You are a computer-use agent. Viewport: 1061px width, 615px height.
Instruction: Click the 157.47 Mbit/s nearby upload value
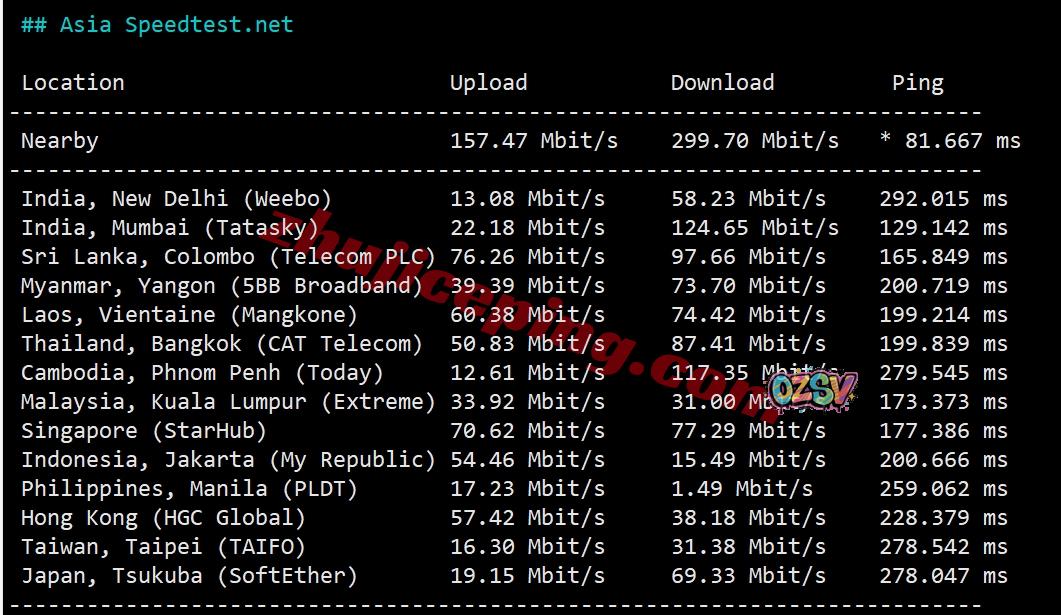[534, 141]
